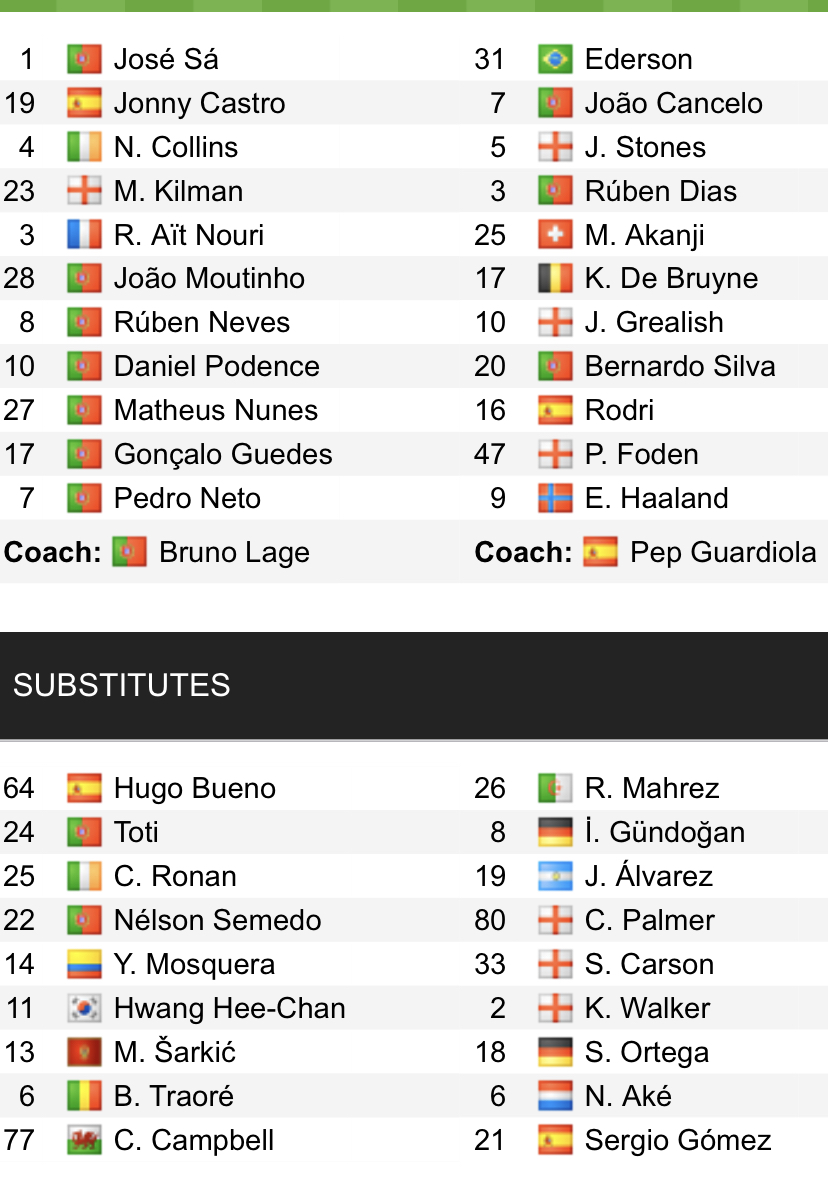Select coach Pep Guardiola's name
This screenshot has width=828, height=1183.
(722, 552)
